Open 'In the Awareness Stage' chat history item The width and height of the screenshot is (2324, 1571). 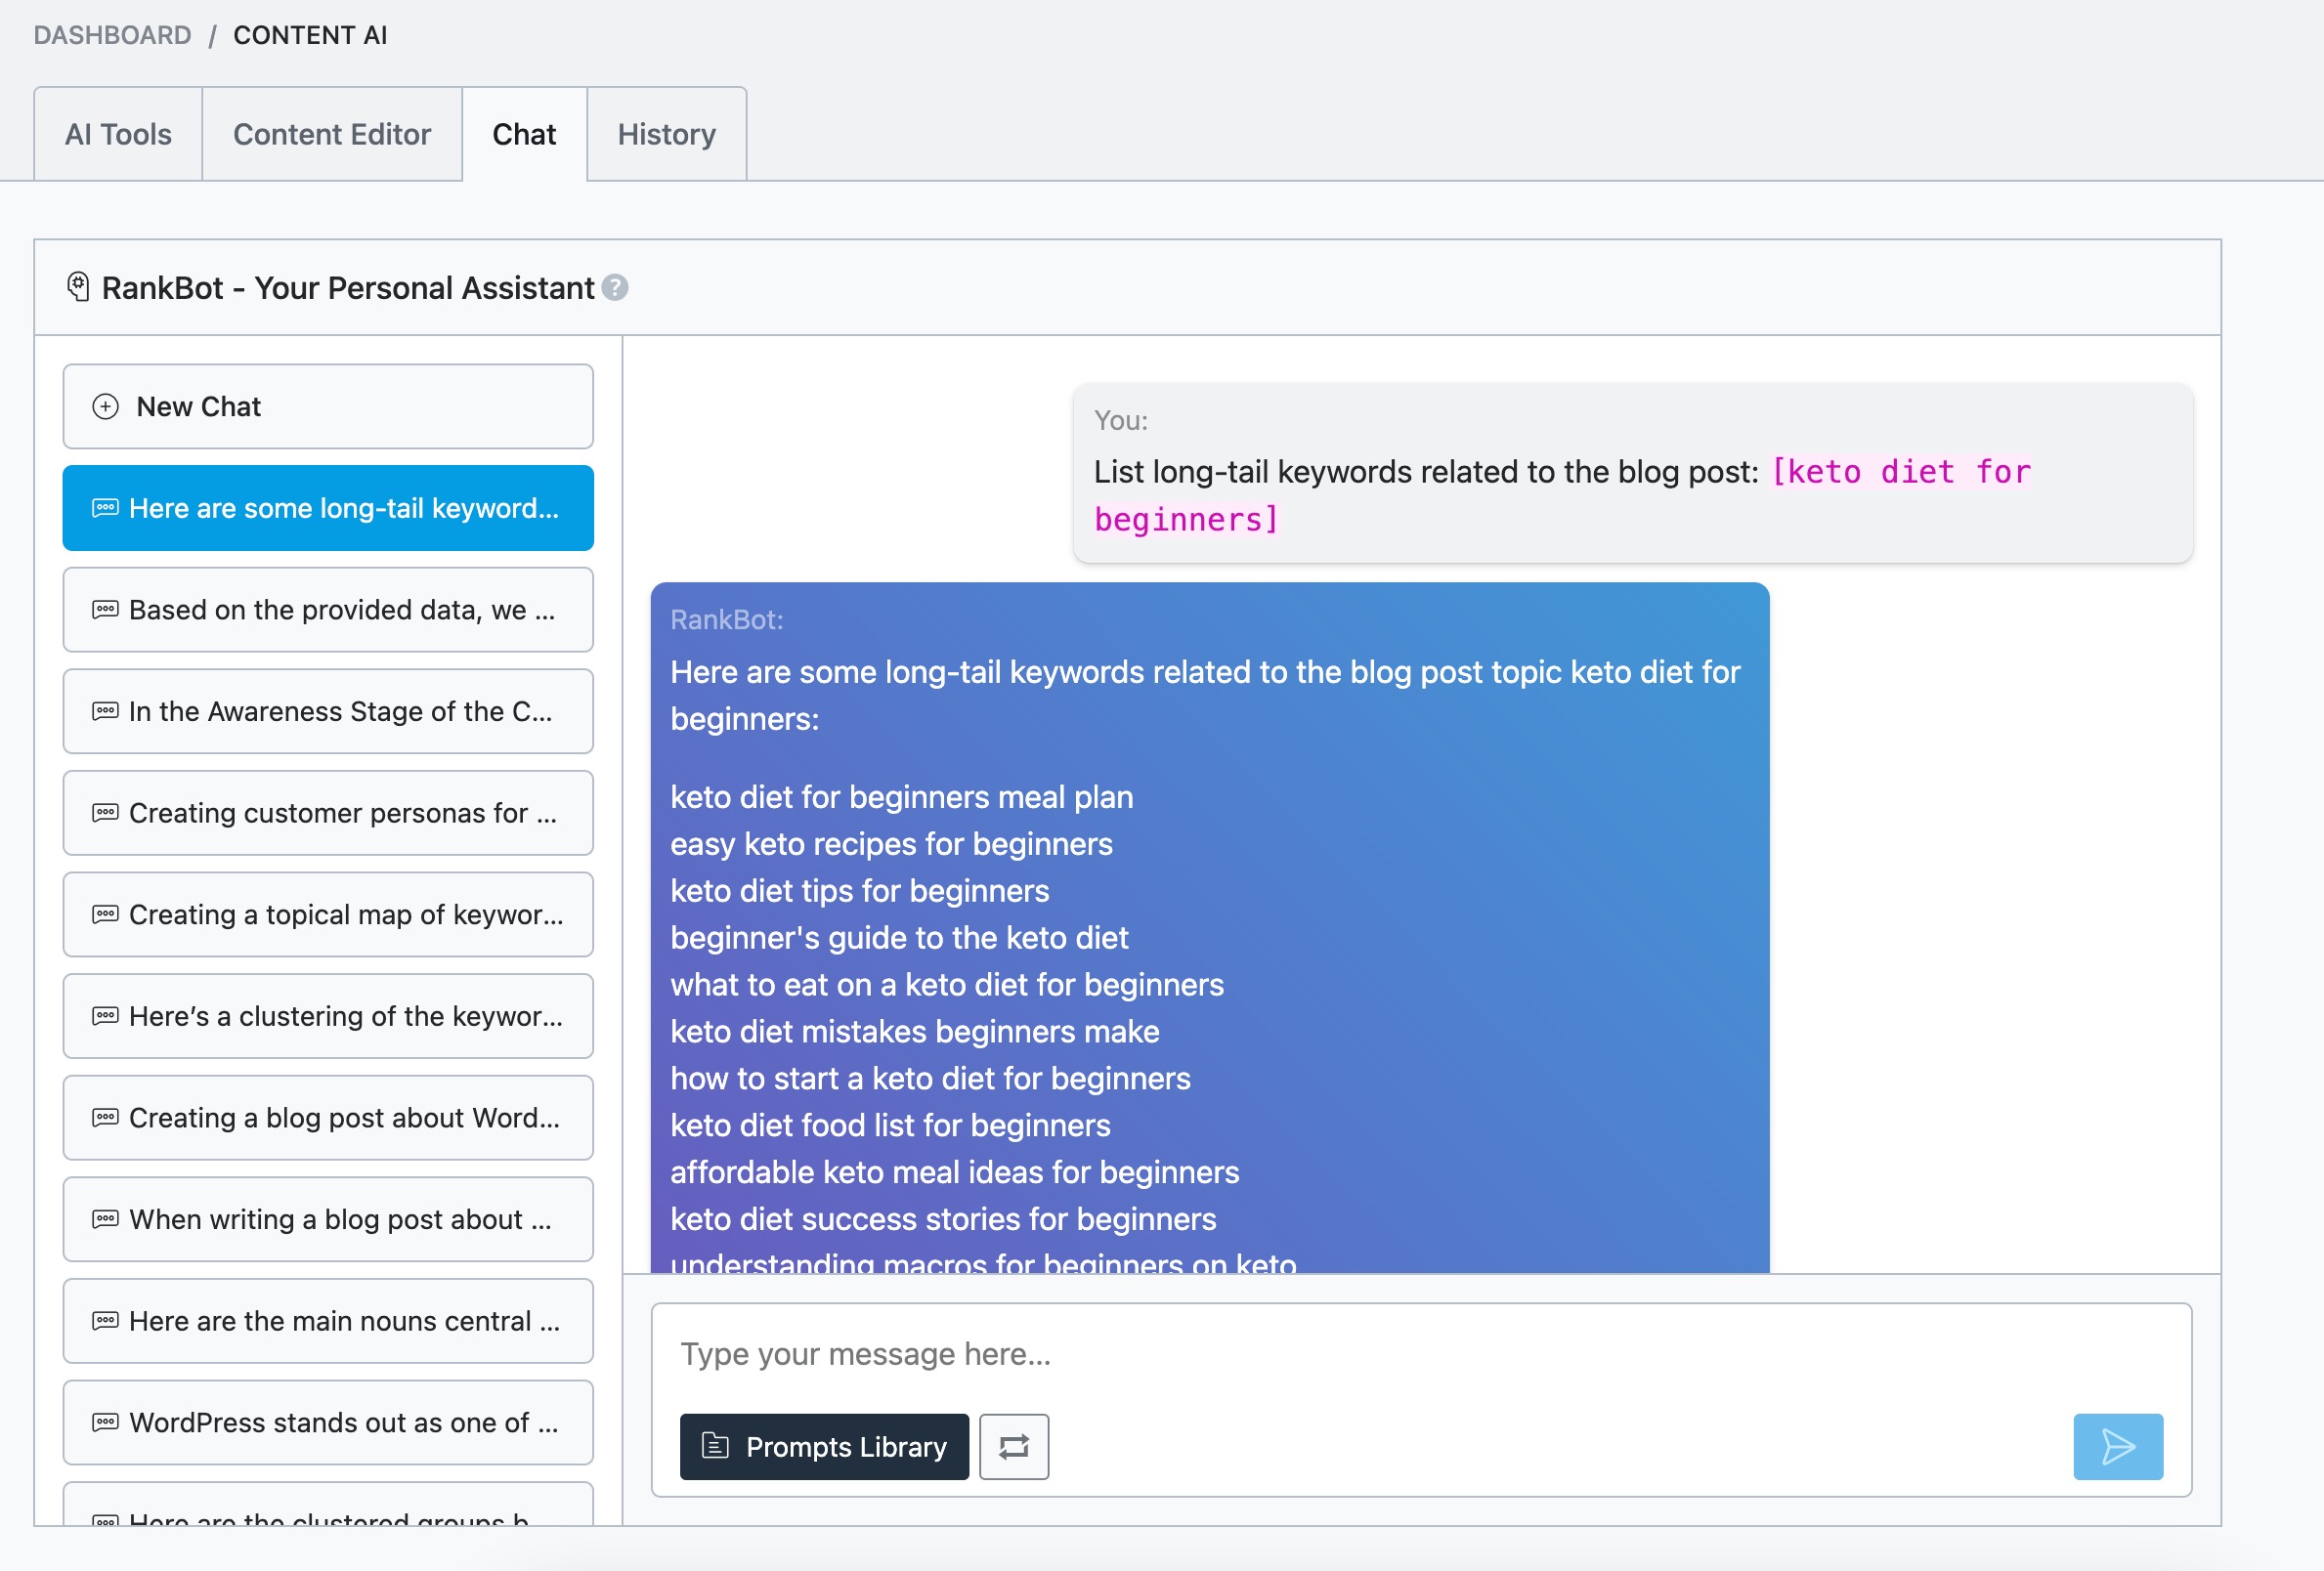pos(327,711)
